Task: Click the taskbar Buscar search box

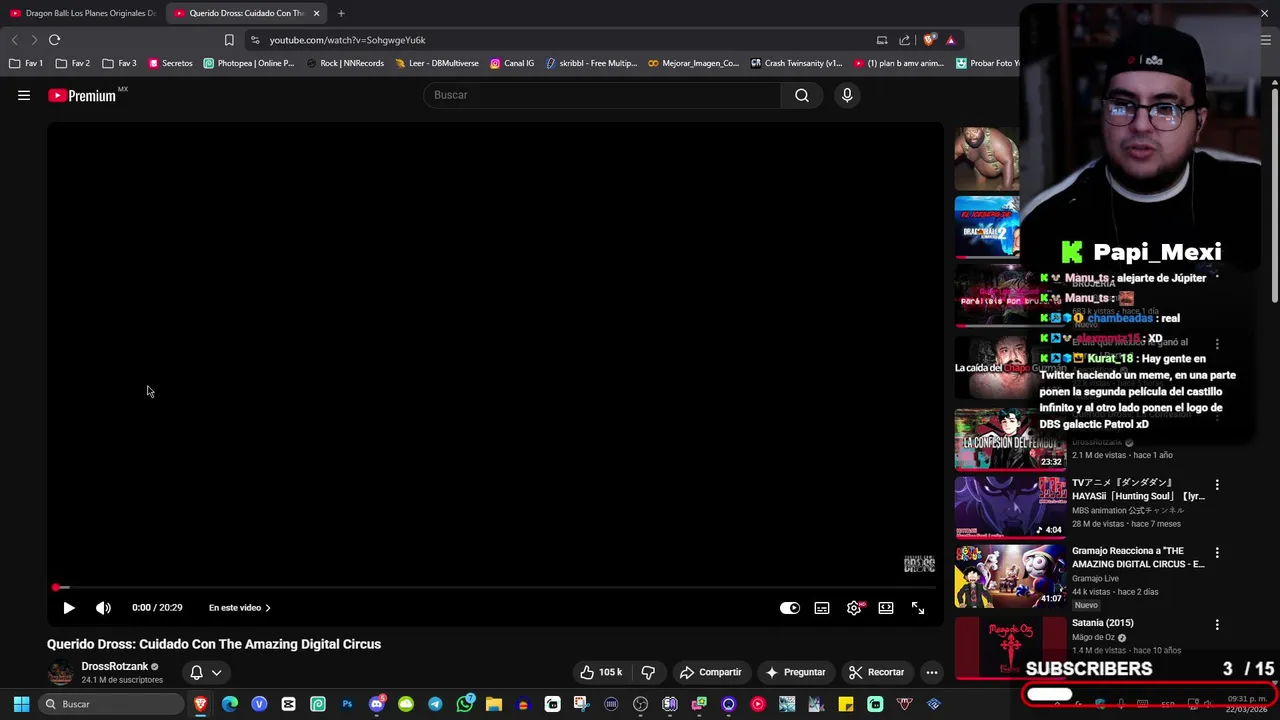Action: [112, 704]
